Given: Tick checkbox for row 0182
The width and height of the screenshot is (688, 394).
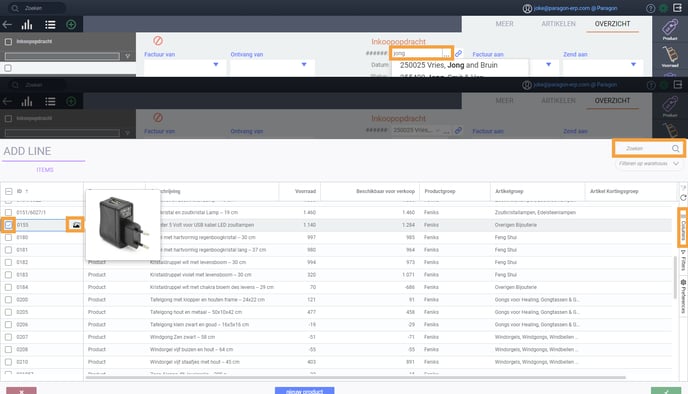Looking at the screenshot, I should (x=8, y=262).
